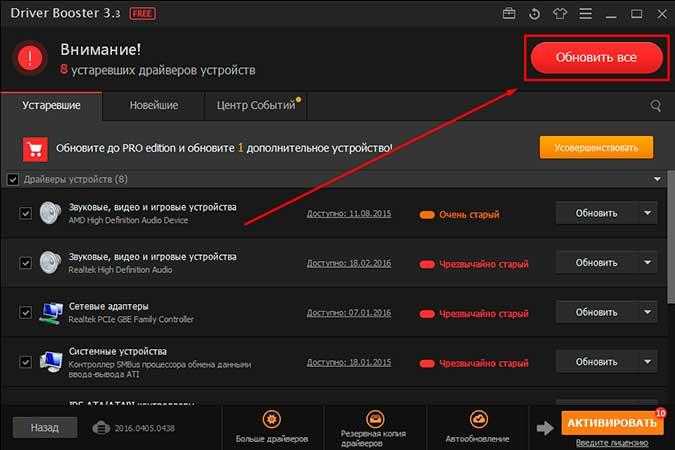The image size is (675, 450).
Task: Click the database version icon 2016.0405.0438
Action: [x=101, y=428]
